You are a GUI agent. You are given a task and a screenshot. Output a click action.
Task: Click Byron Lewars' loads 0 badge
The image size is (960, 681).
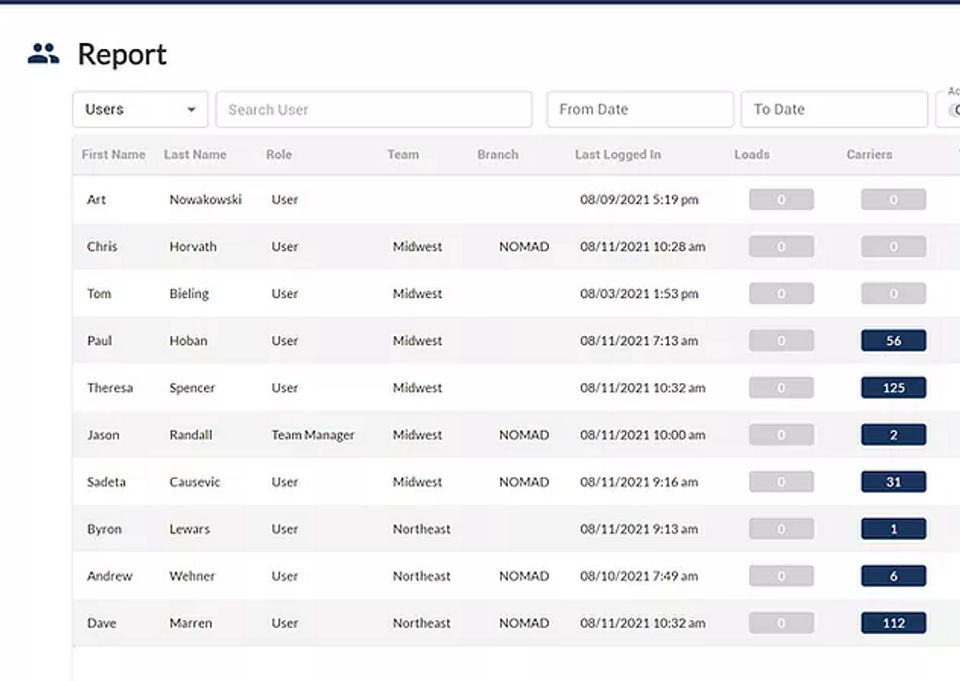(x=781, y=529)
